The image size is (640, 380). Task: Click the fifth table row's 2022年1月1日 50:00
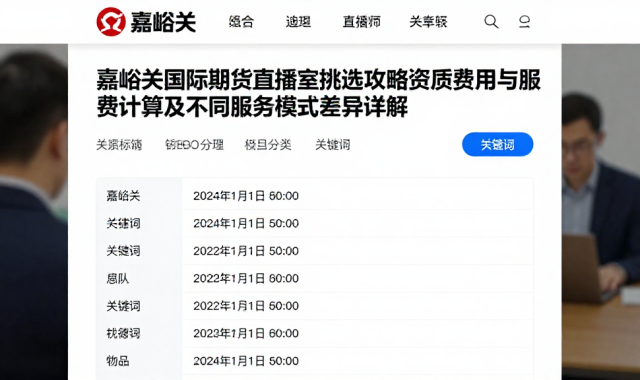coord(246,306)
